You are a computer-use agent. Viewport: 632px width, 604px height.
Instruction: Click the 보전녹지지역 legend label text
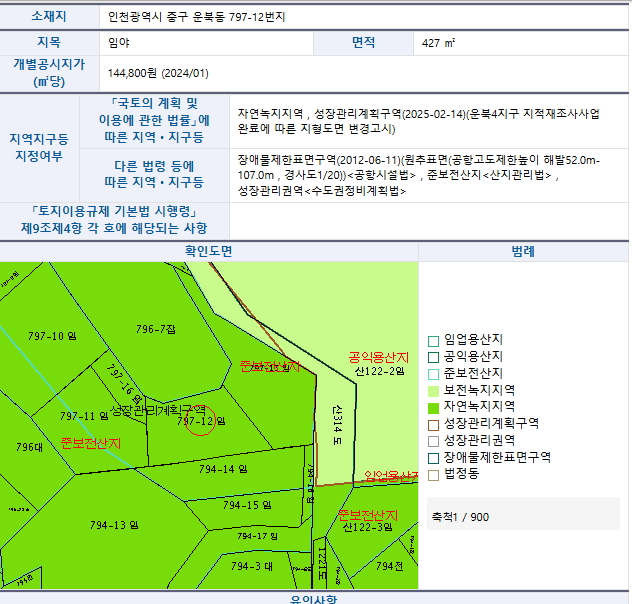coord(479,390)
